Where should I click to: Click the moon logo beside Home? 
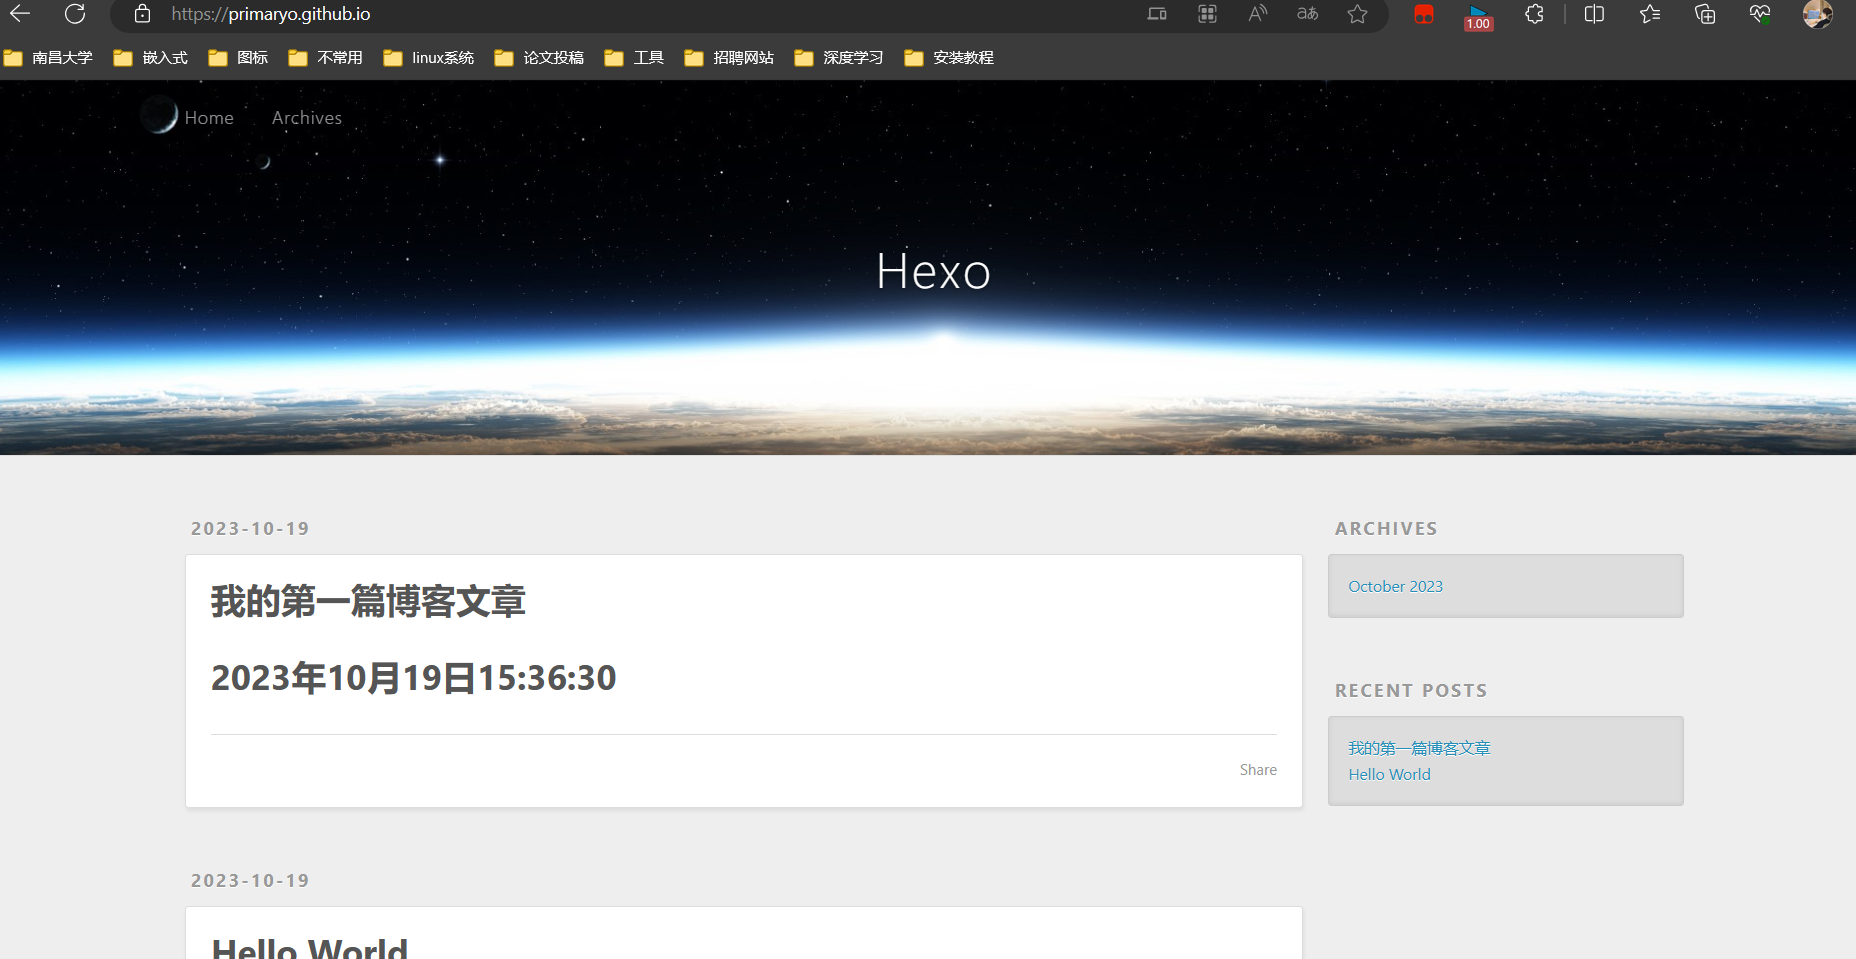159,115
